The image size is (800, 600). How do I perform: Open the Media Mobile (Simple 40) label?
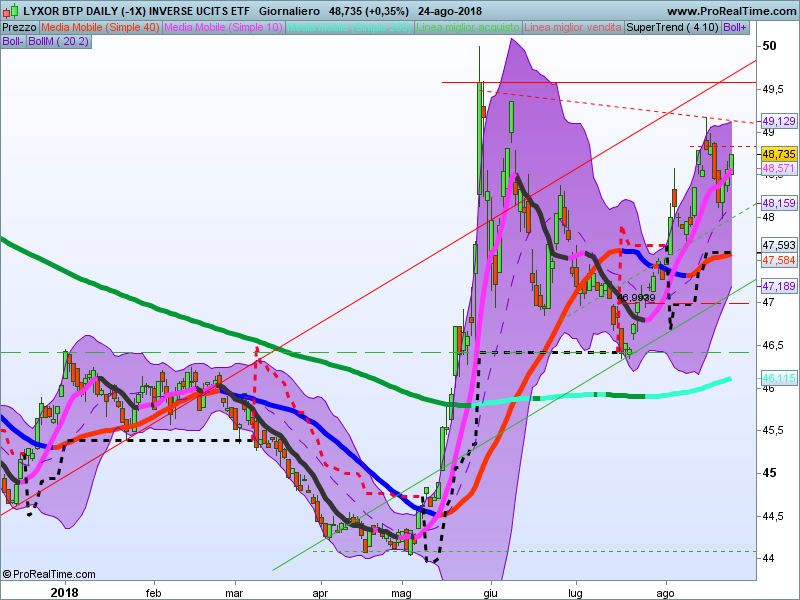point(101,28)
